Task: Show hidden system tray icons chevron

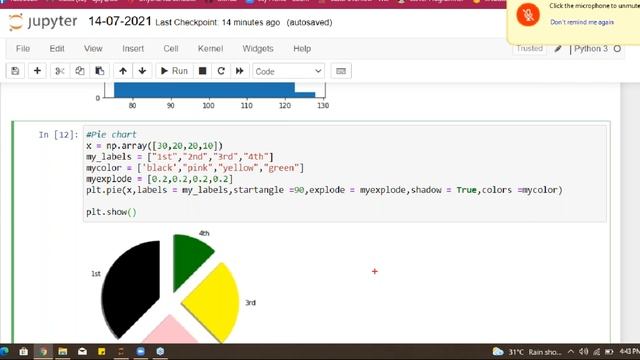Action: pos(571,352)
